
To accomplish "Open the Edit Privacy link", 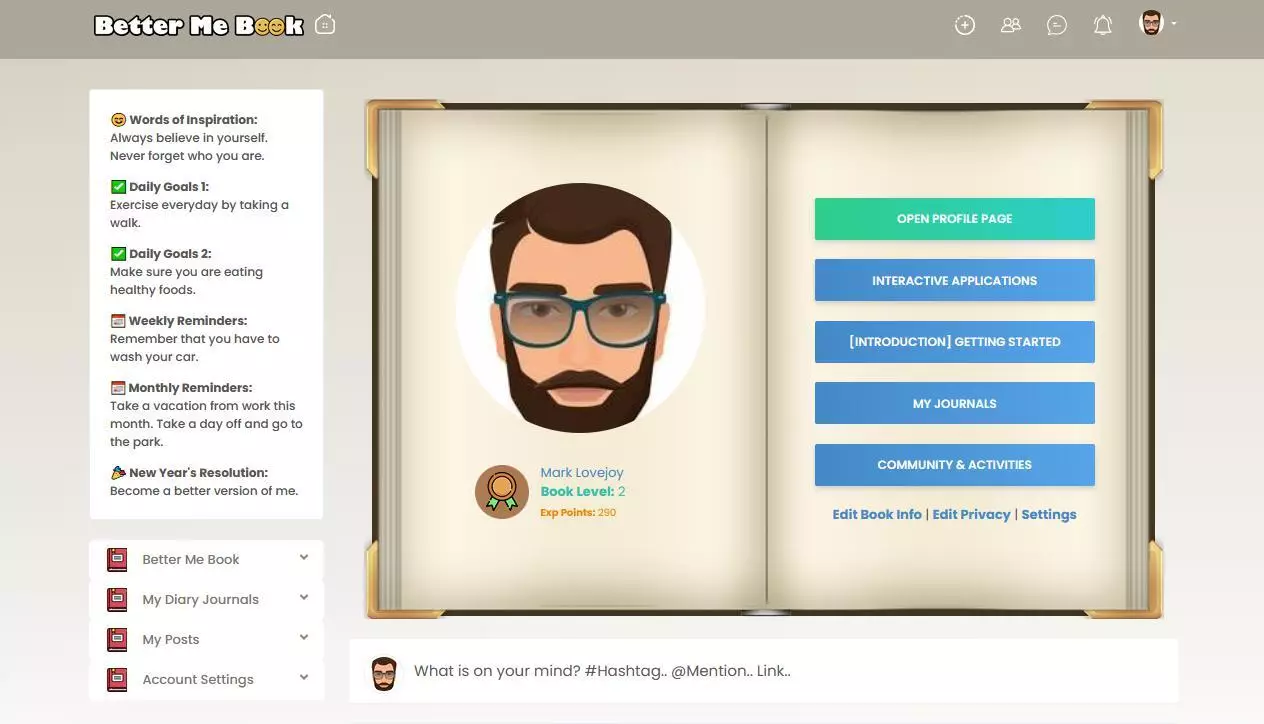I will 971,514.
